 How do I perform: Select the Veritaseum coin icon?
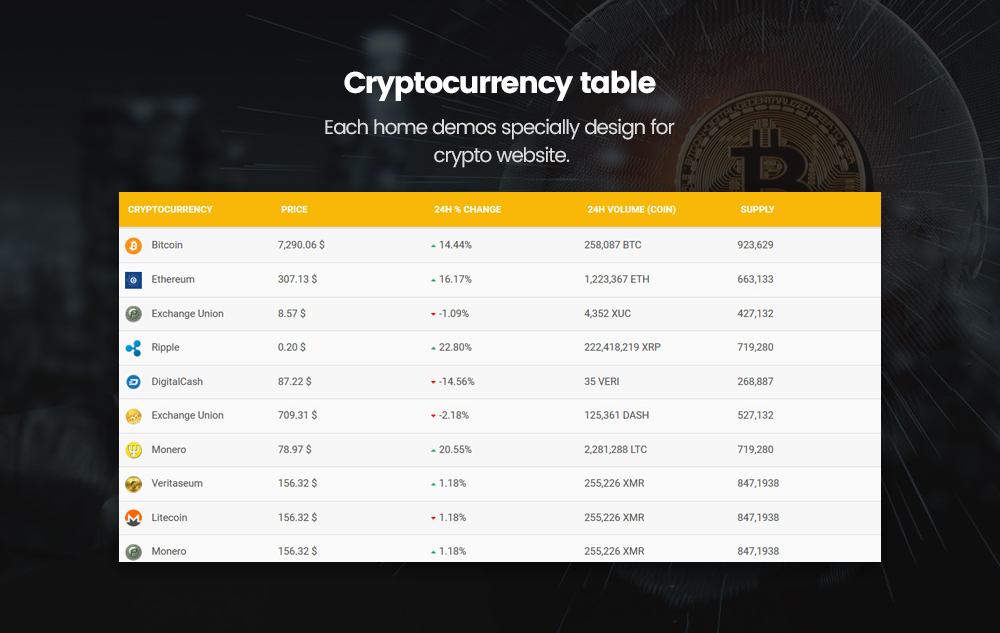click(x=134, y=483)
